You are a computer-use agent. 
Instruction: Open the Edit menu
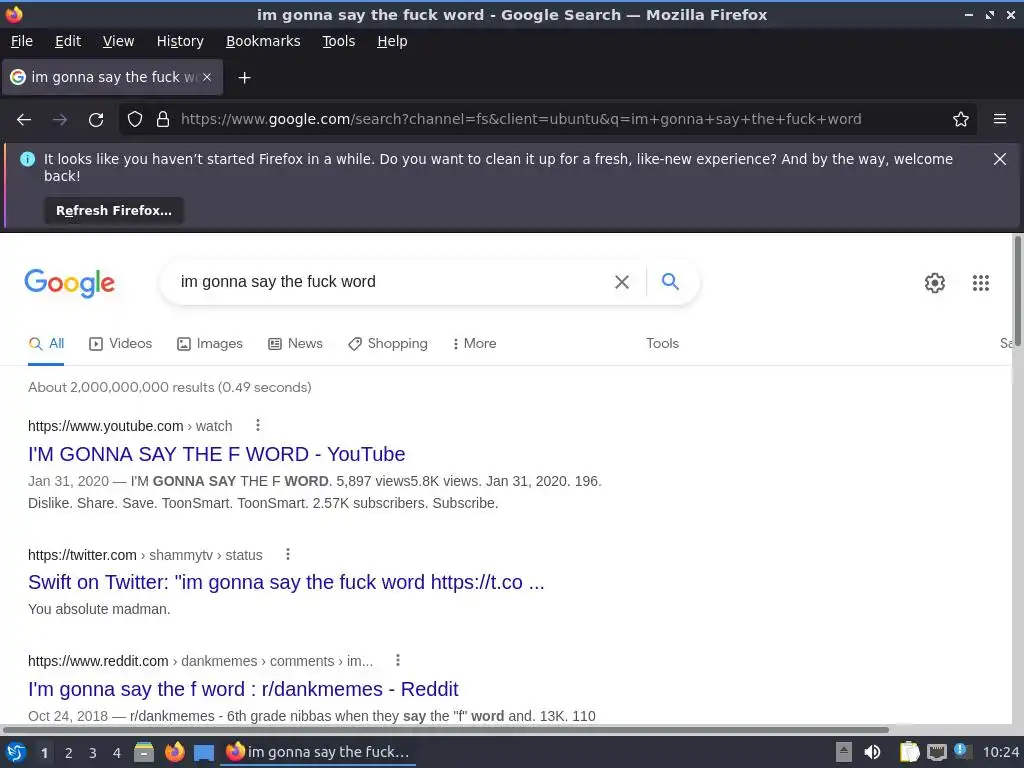pyautogui.click(x=68, y=41)
